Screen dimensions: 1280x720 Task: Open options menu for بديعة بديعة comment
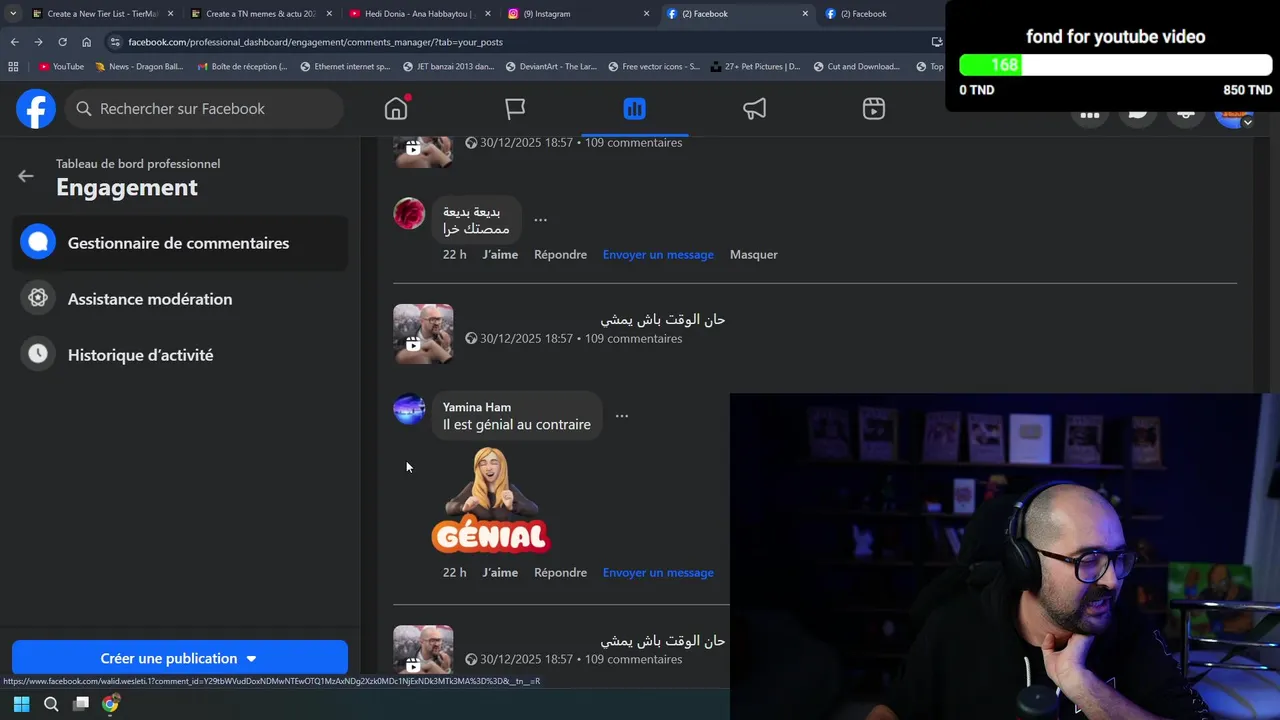click(540, 219)
